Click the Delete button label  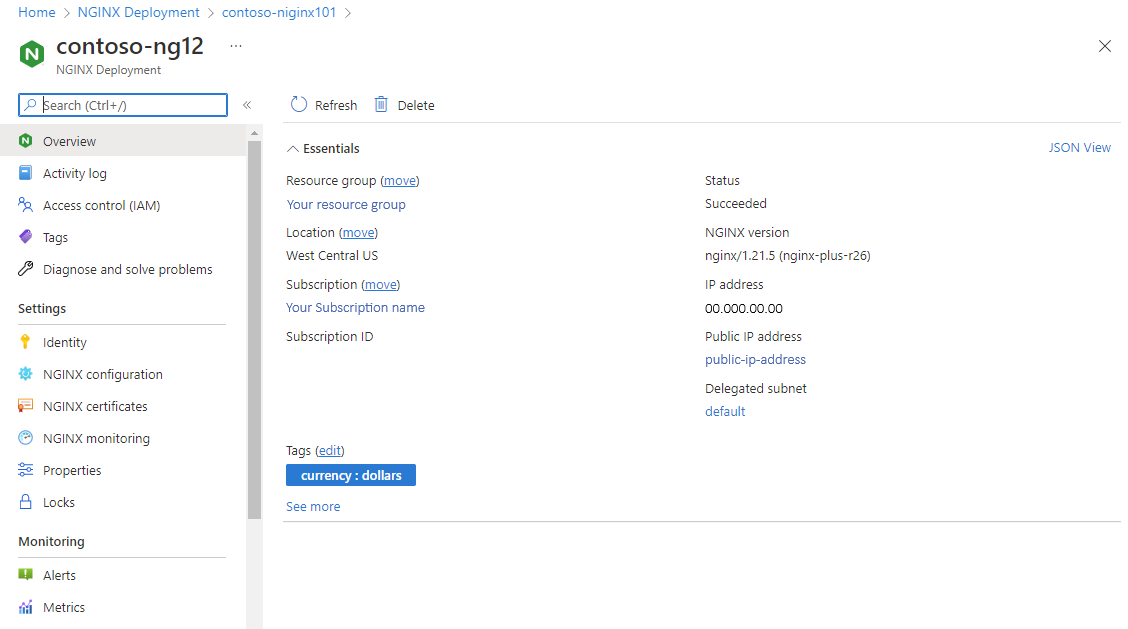tap(416, 105)
